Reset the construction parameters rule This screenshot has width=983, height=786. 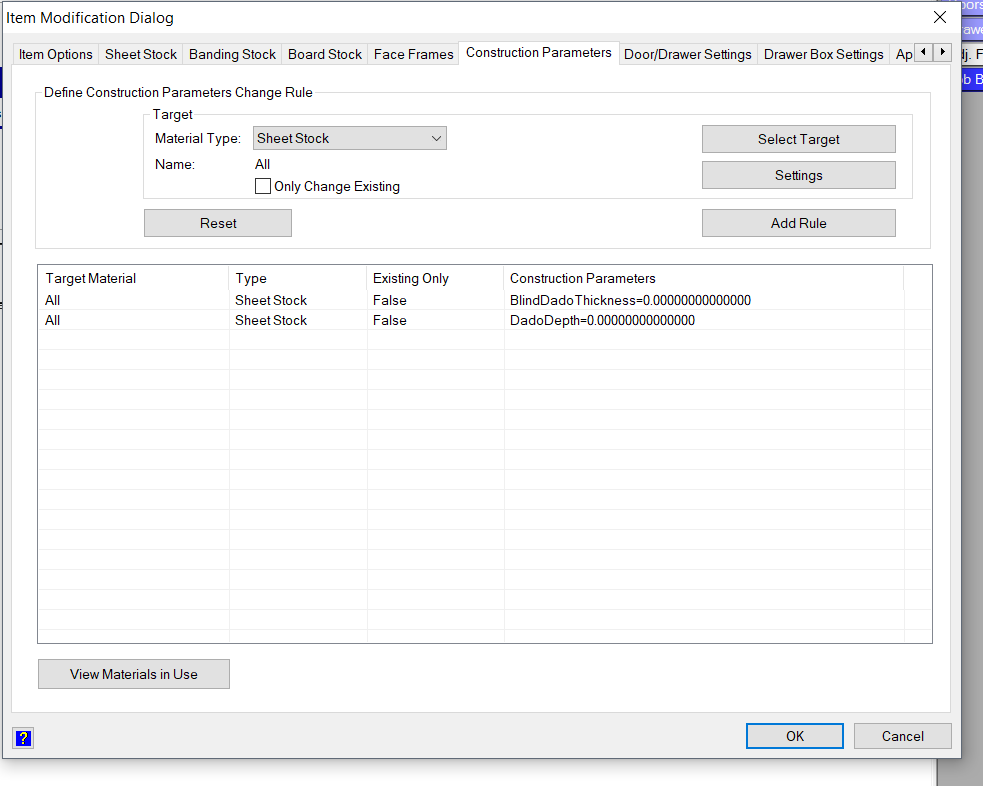click(218, 223)
